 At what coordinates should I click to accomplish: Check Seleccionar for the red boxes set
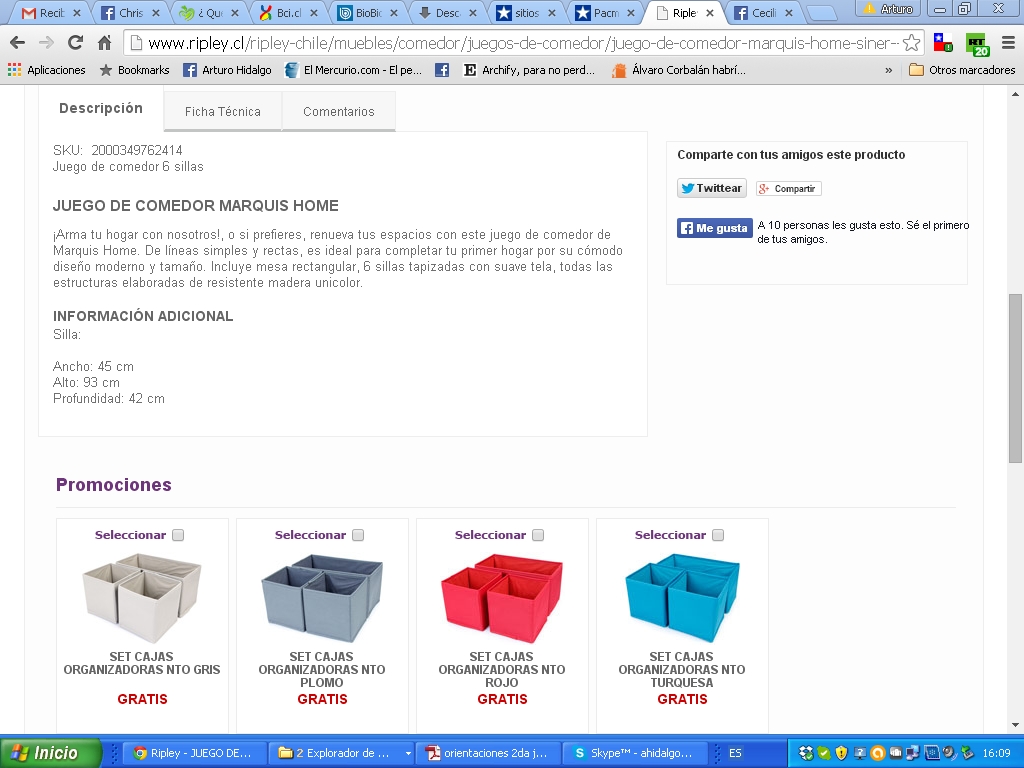pos(538,535)
